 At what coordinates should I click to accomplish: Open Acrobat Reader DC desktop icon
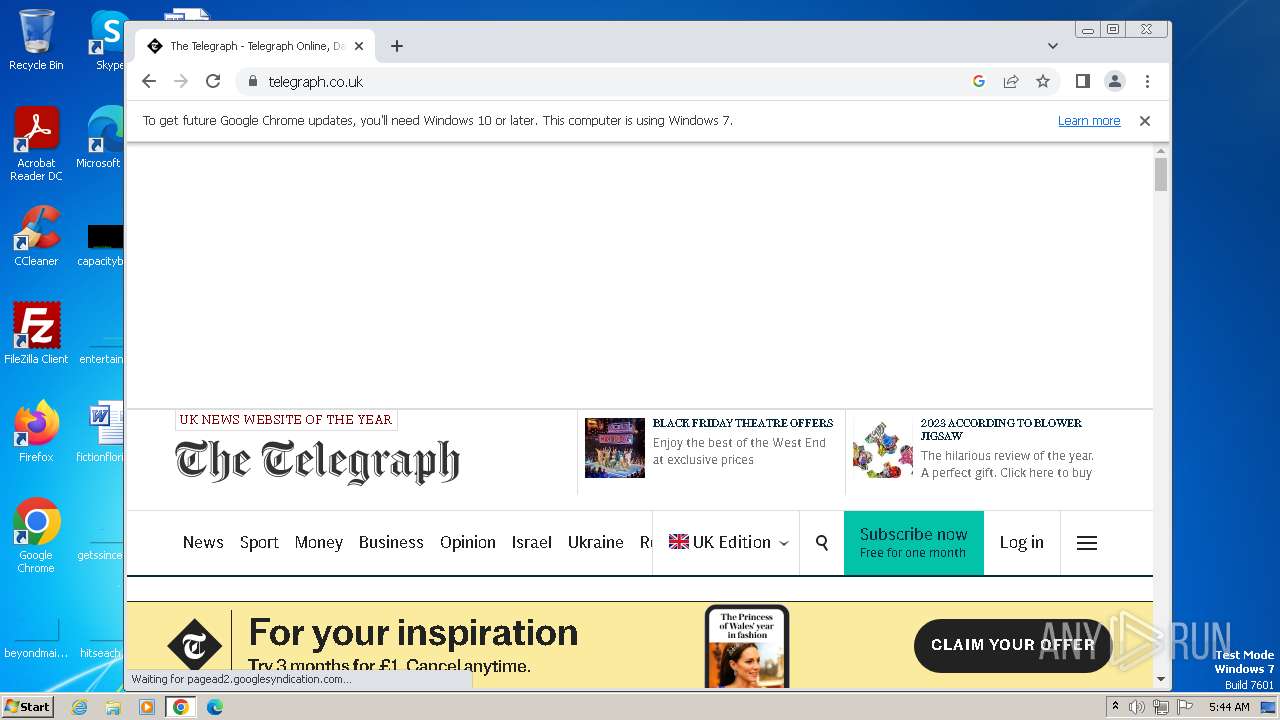click(36, 144)
